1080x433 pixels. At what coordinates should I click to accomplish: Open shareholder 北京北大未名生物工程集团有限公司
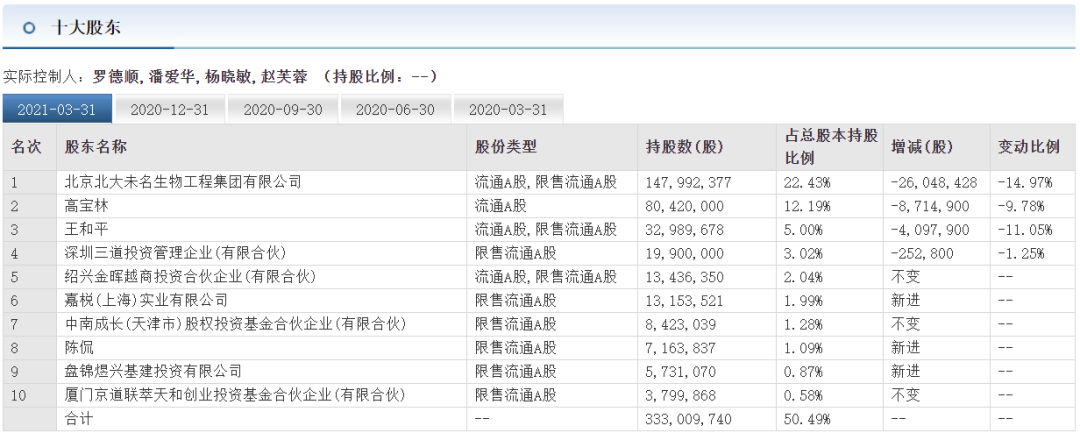point(182,182)
